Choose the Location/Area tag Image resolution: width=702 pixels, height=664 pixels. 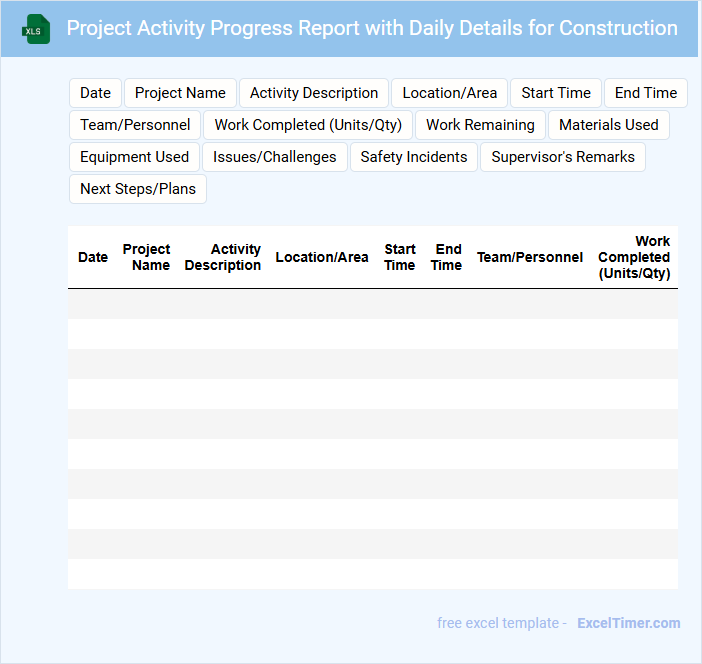(x=449, y=93)
